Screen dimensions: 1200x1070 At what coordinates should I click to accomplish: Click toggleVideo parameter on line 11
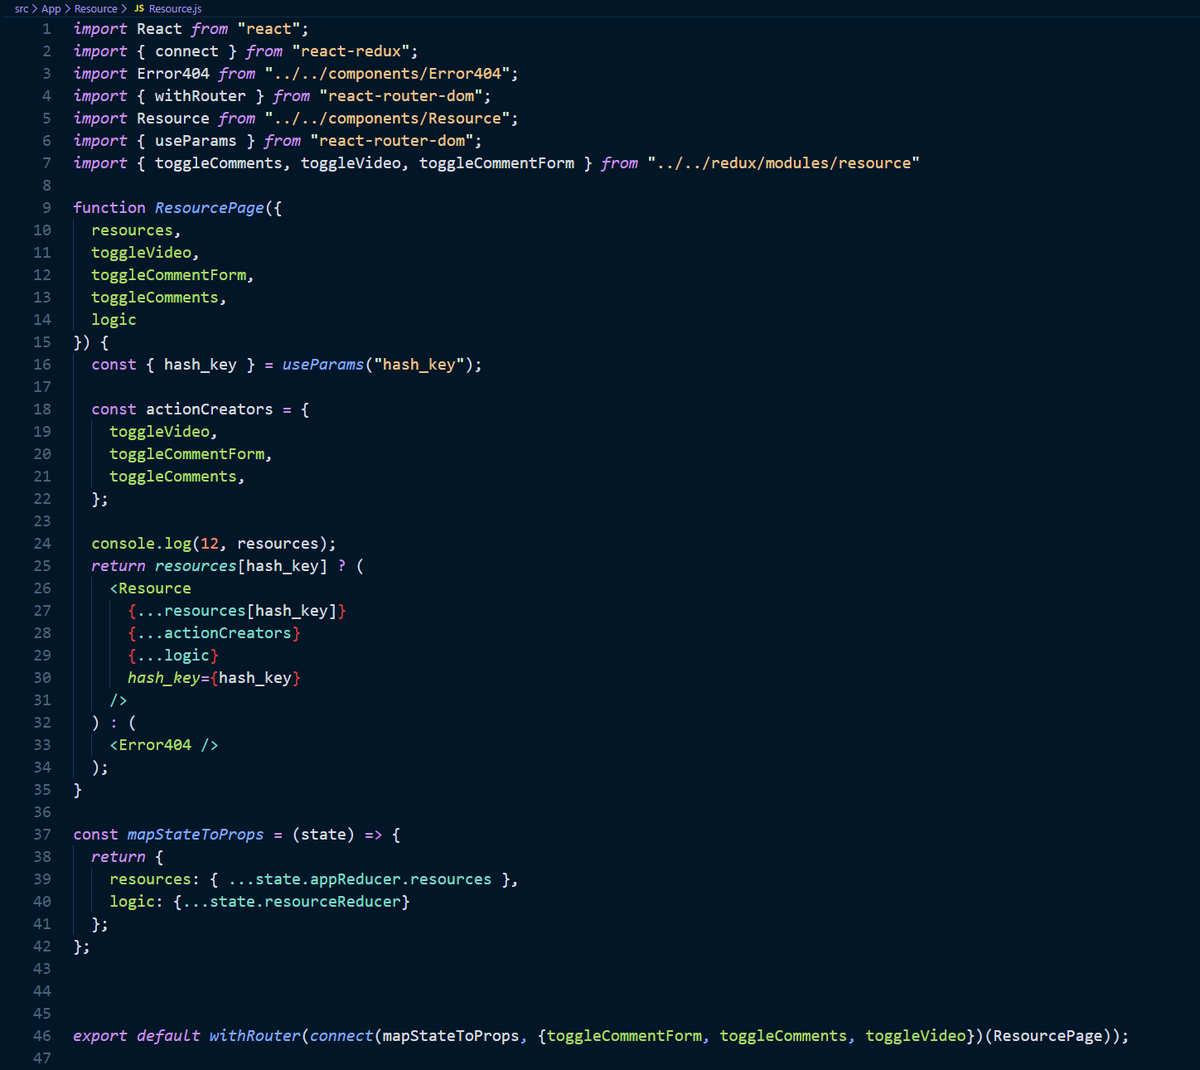click(x=141, y=253)
